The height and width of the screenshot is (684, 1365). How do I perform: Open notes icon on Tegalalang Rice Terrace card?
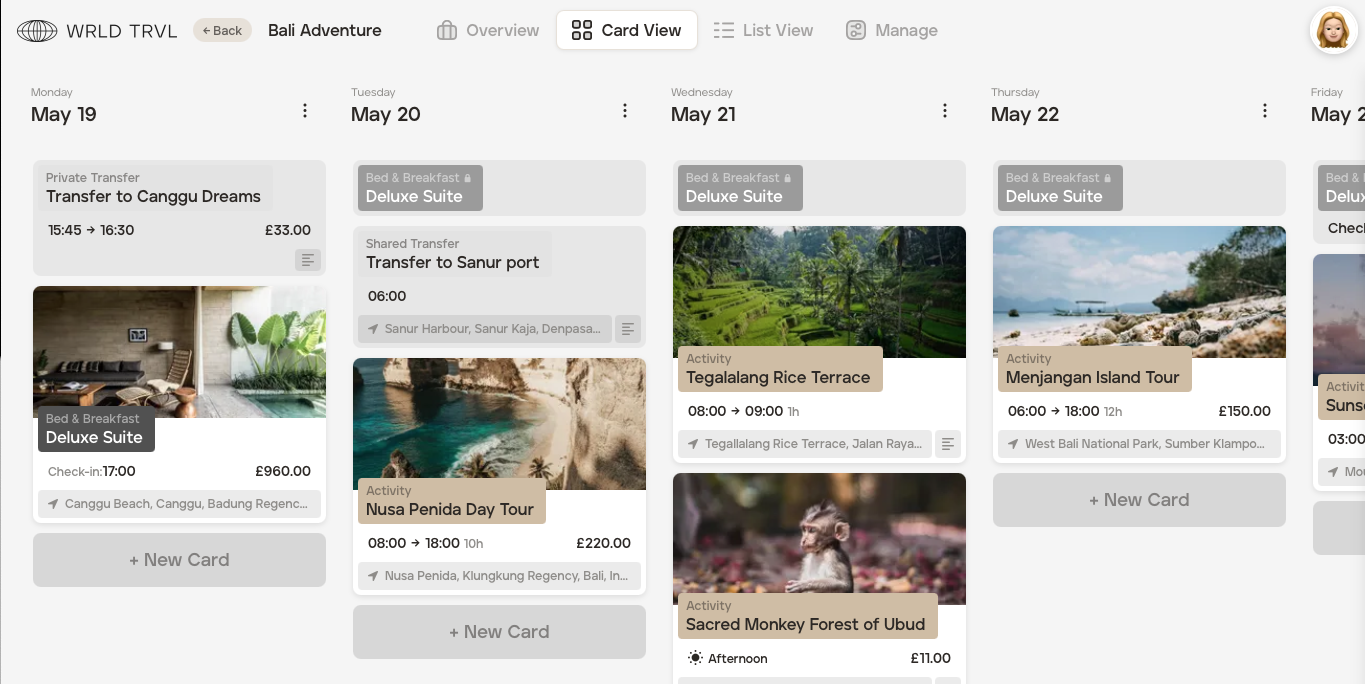coord(948,443)
